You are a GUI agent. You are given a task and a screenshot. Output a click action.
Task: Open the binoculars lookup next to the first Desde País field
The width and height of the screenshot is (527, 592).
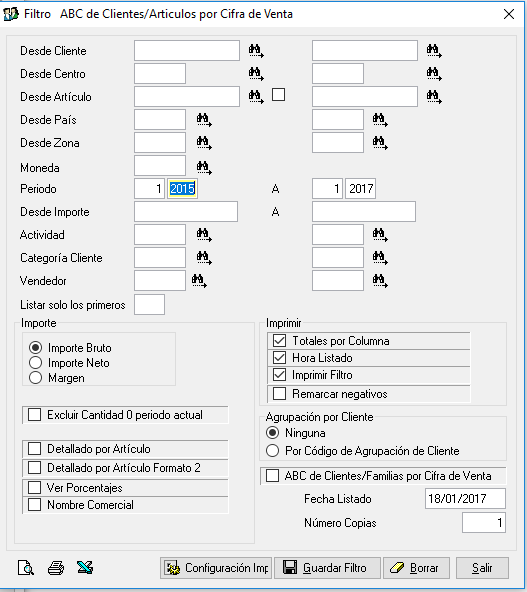[x=204, y=120]
